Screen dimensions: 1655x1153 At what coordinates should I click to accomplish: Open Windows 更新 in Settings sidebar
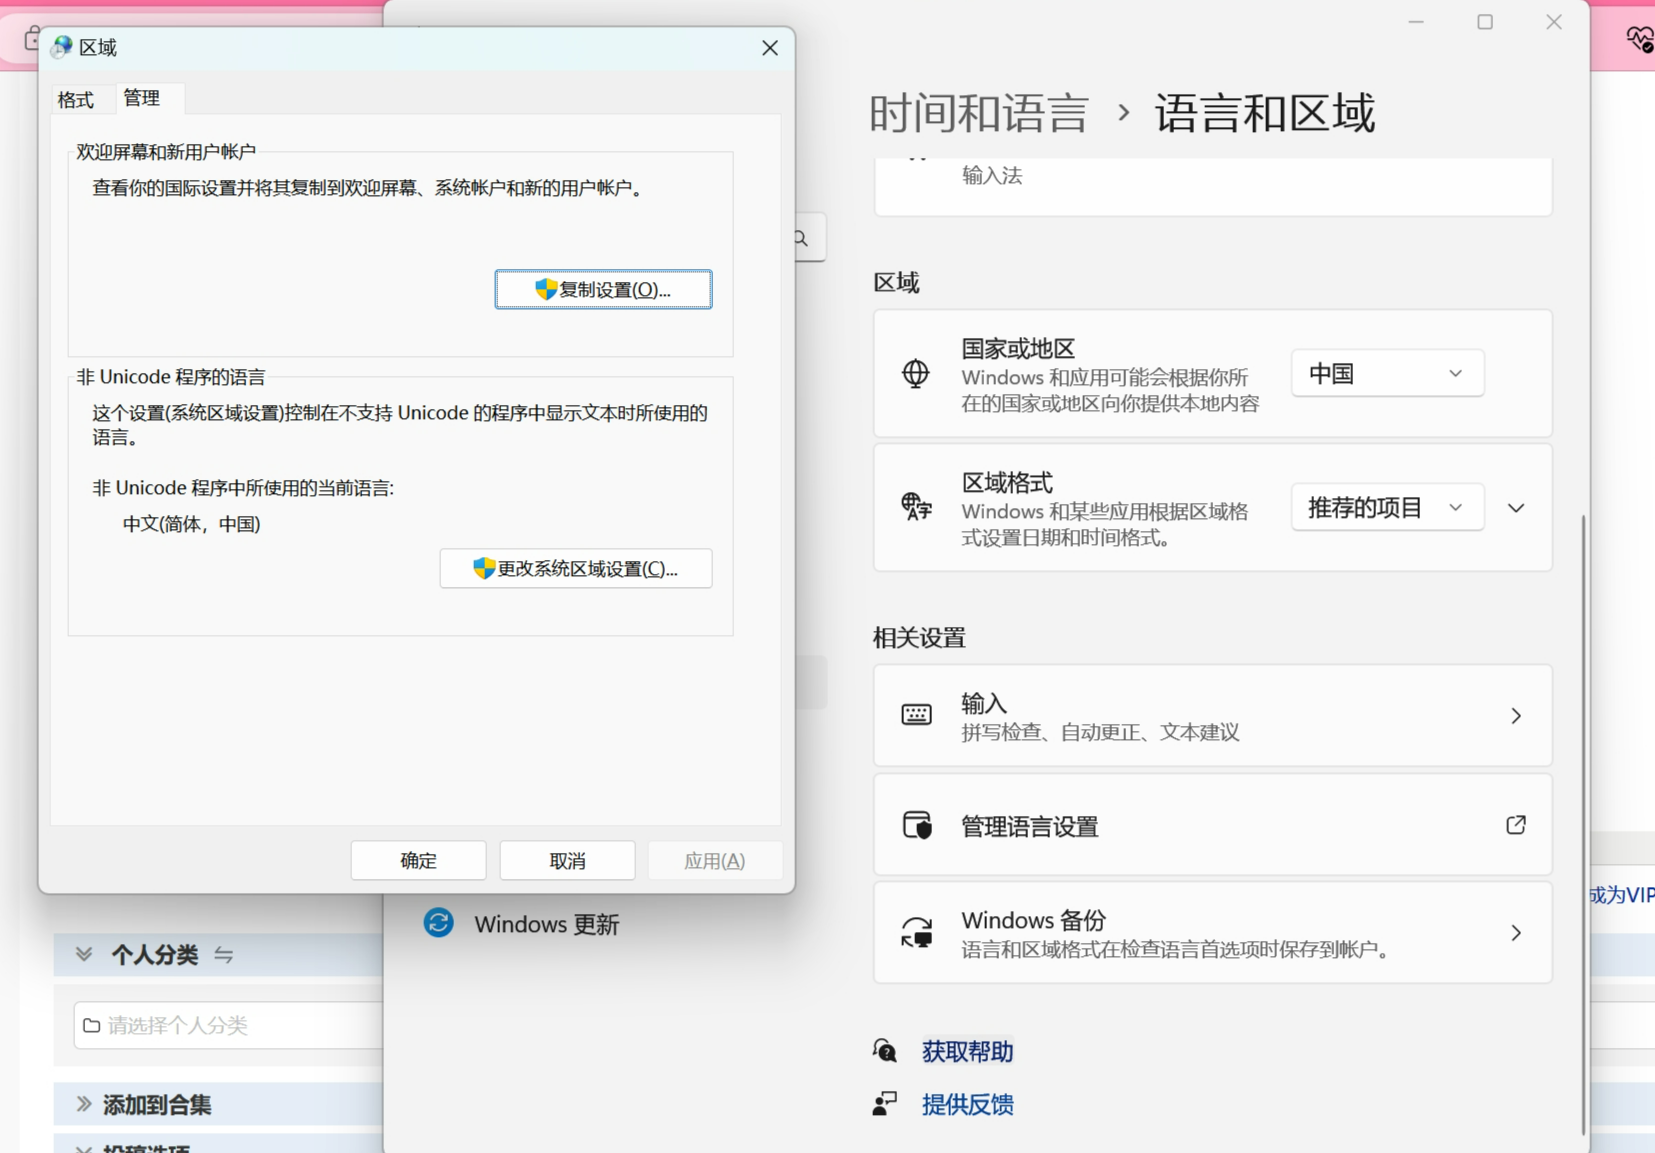tap(546, 924)
